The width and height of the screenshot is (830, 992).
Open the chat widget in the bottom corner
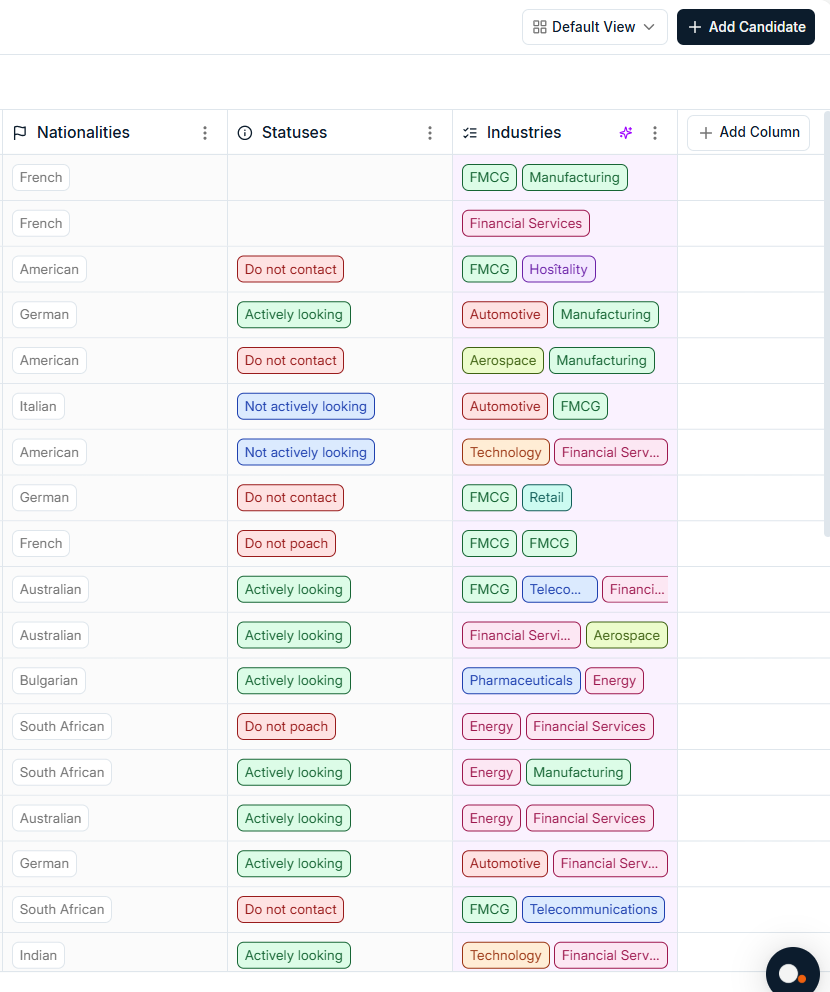[793, 970]
